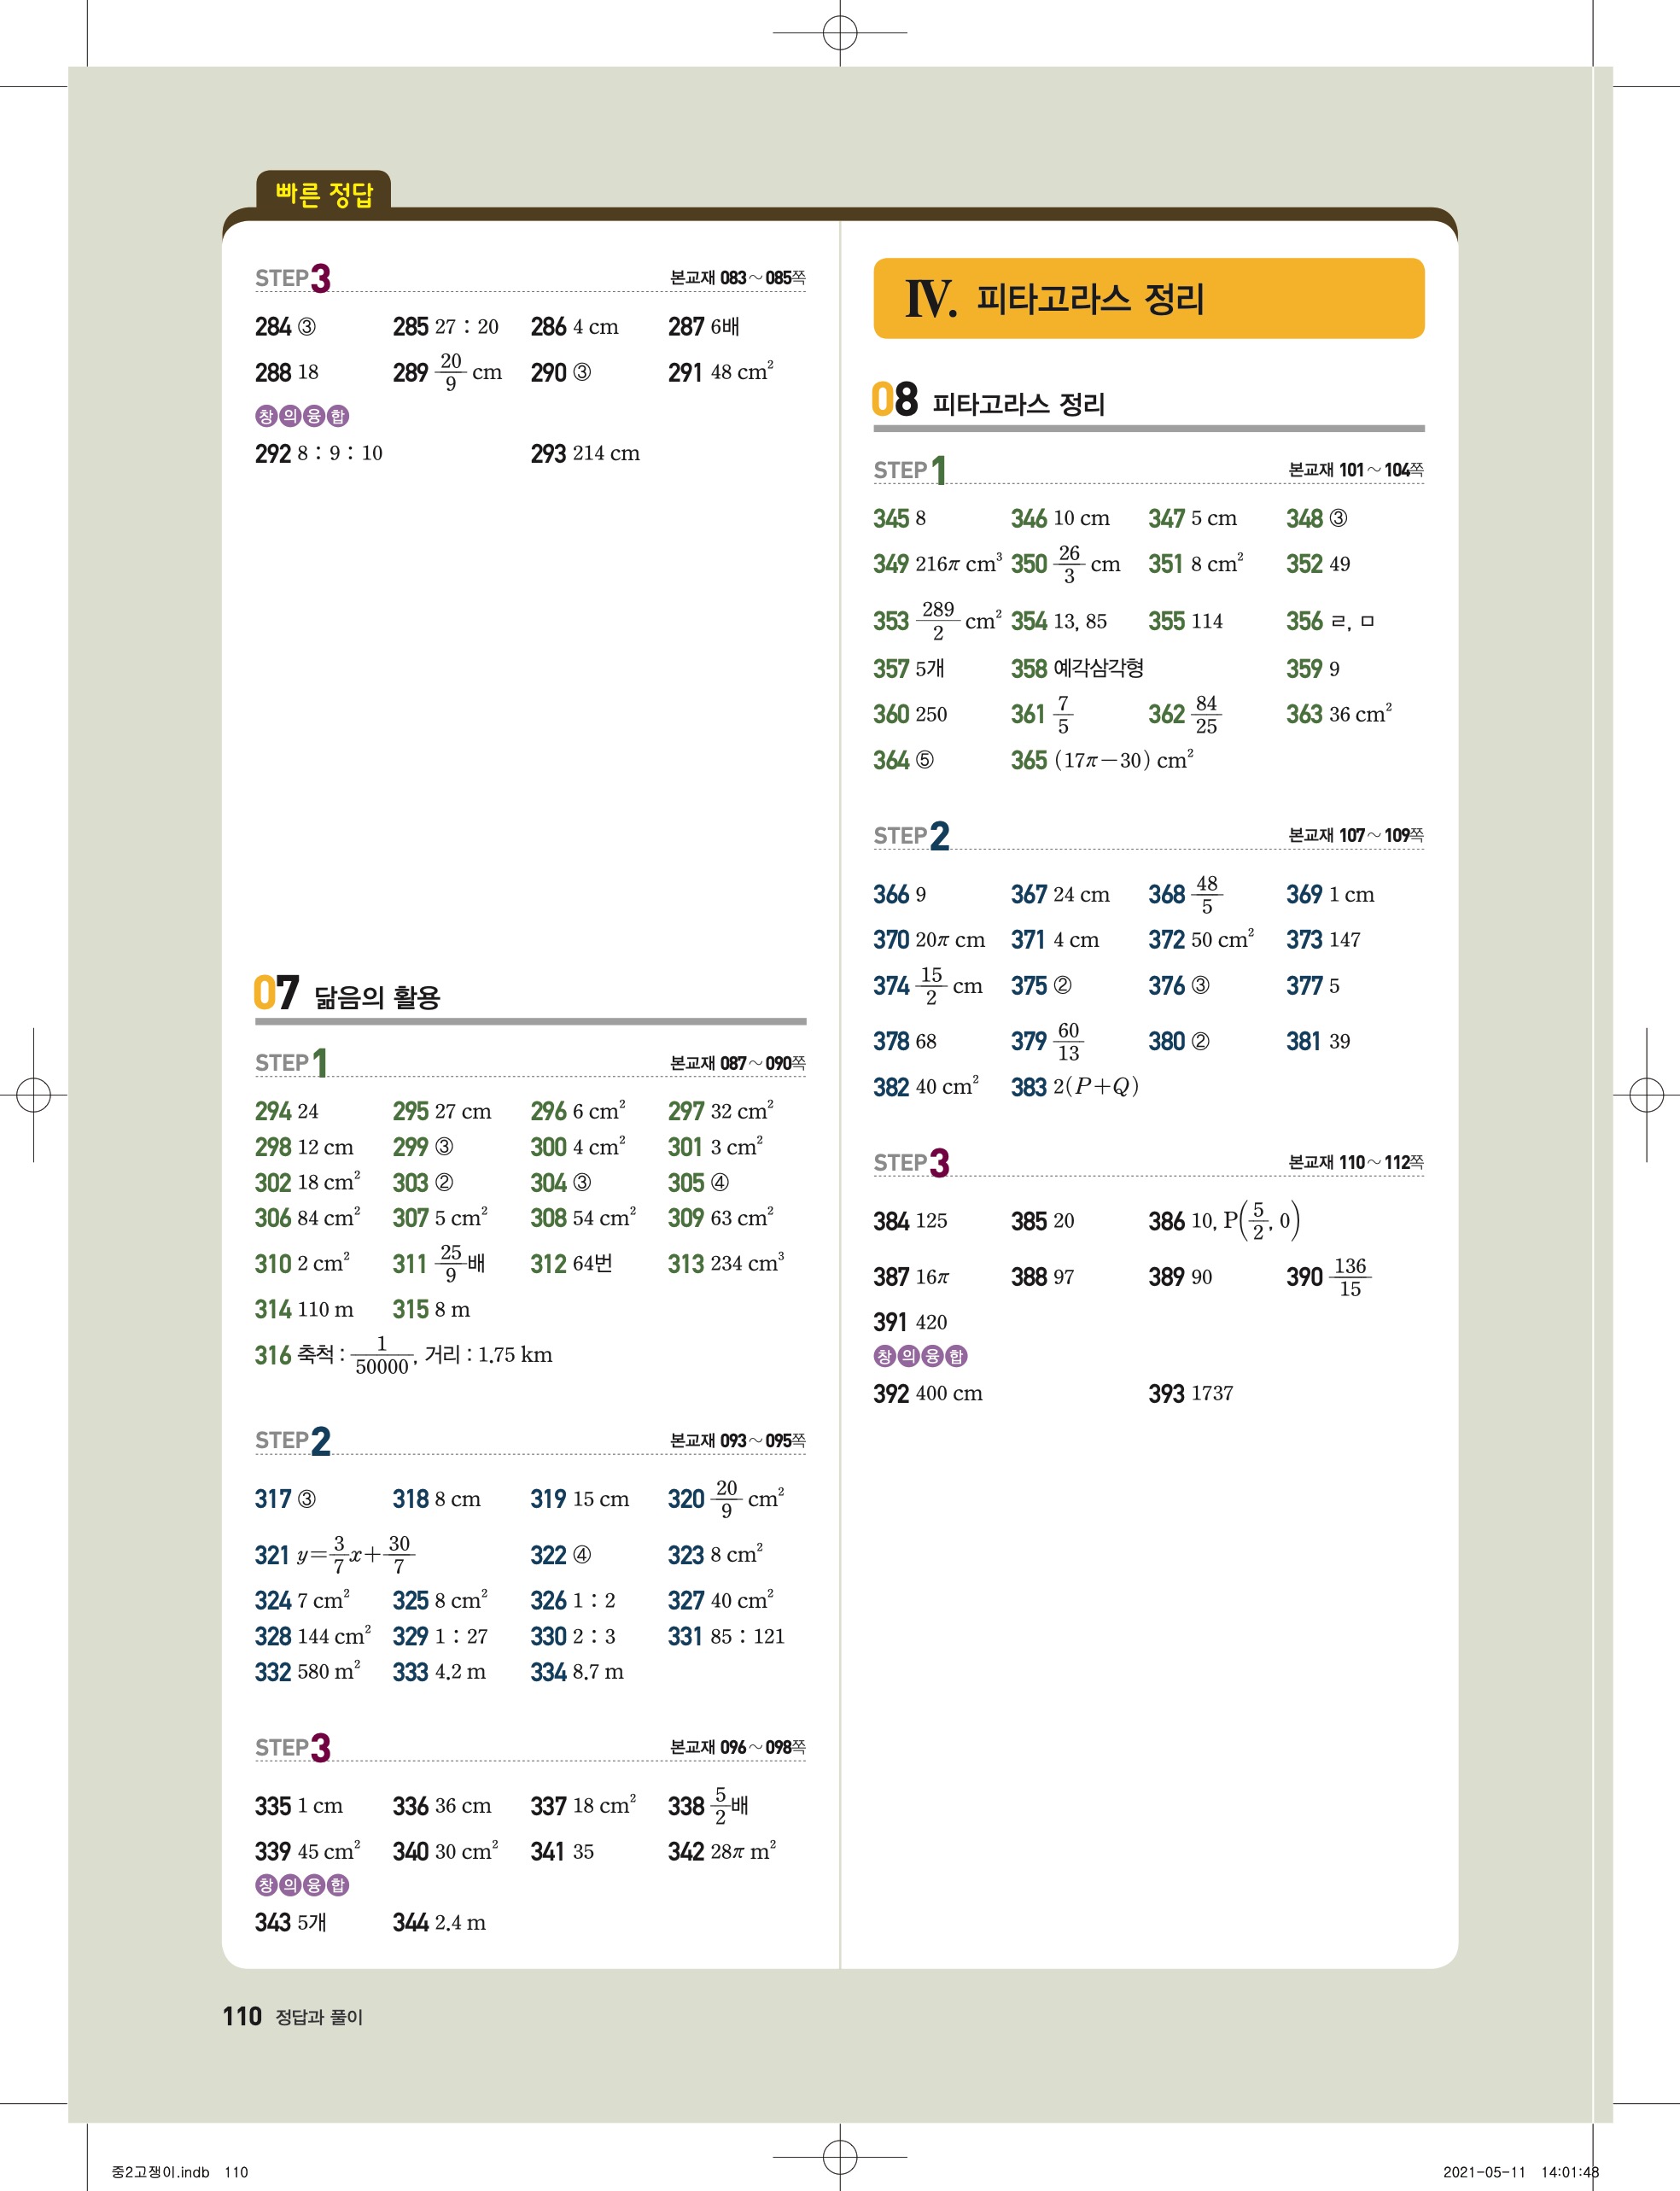Click 창의융합 badge above answer 343
This screenshot has height=2191, width=1680.
[302, 1885]
